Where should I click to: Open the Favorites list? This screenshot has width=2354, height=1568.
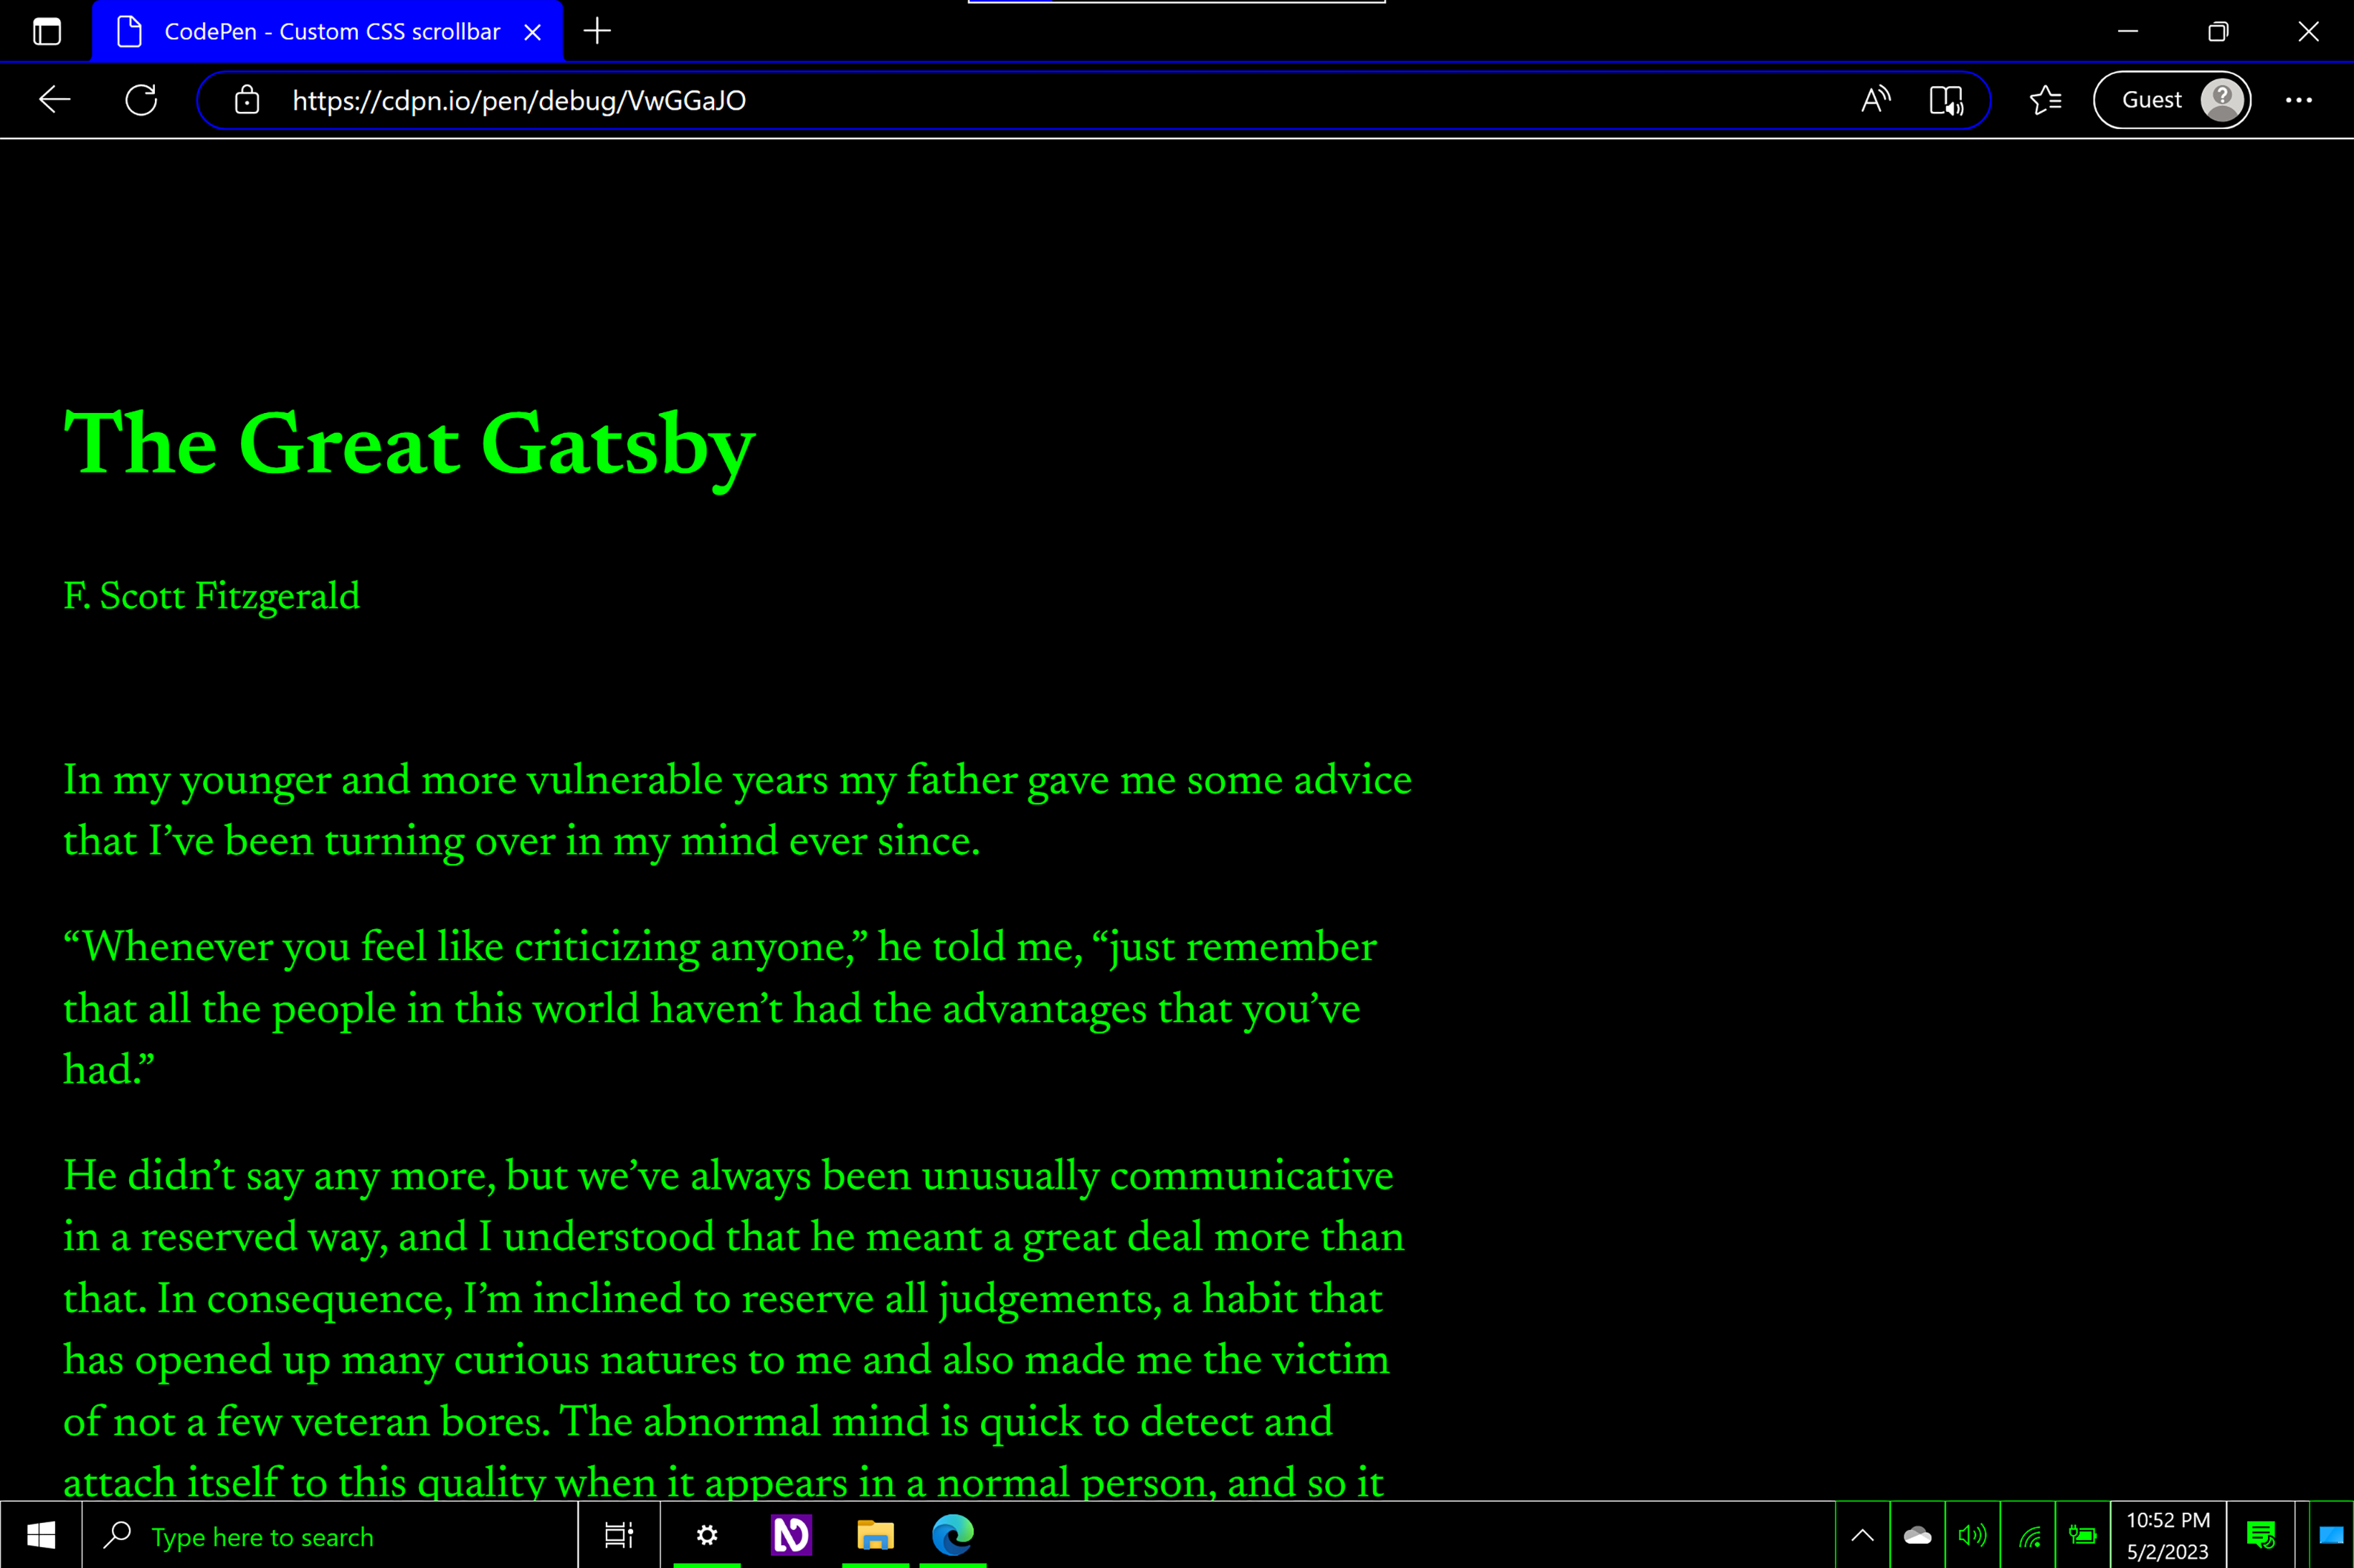[x=2046, y=100]
